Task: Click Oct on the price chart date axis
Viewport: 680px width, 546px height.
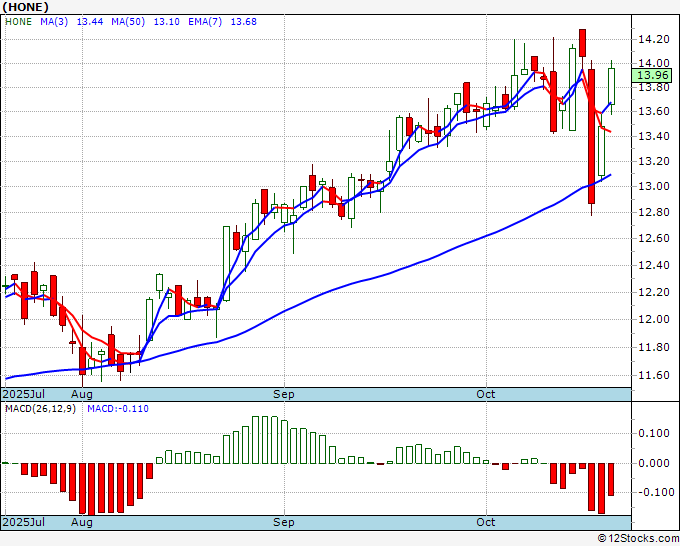Action: [486, 394]
